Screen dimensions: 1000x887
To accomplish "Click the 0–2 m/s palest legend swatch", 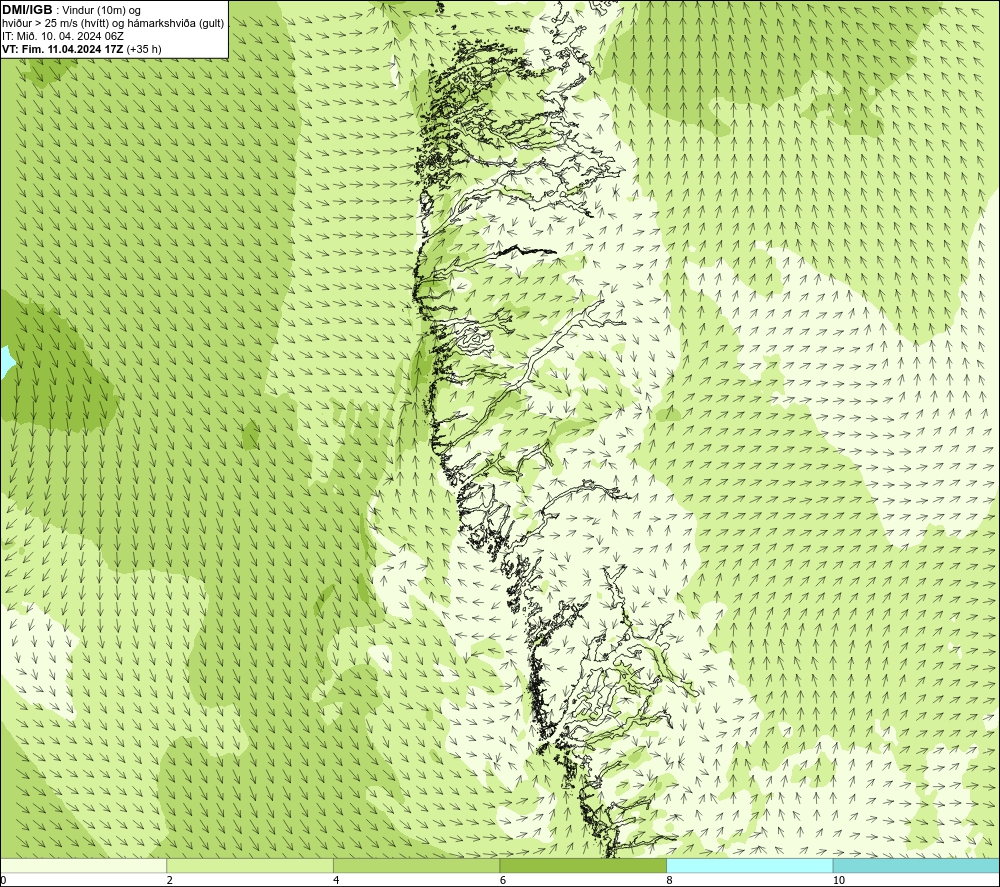I will point(84,865).
